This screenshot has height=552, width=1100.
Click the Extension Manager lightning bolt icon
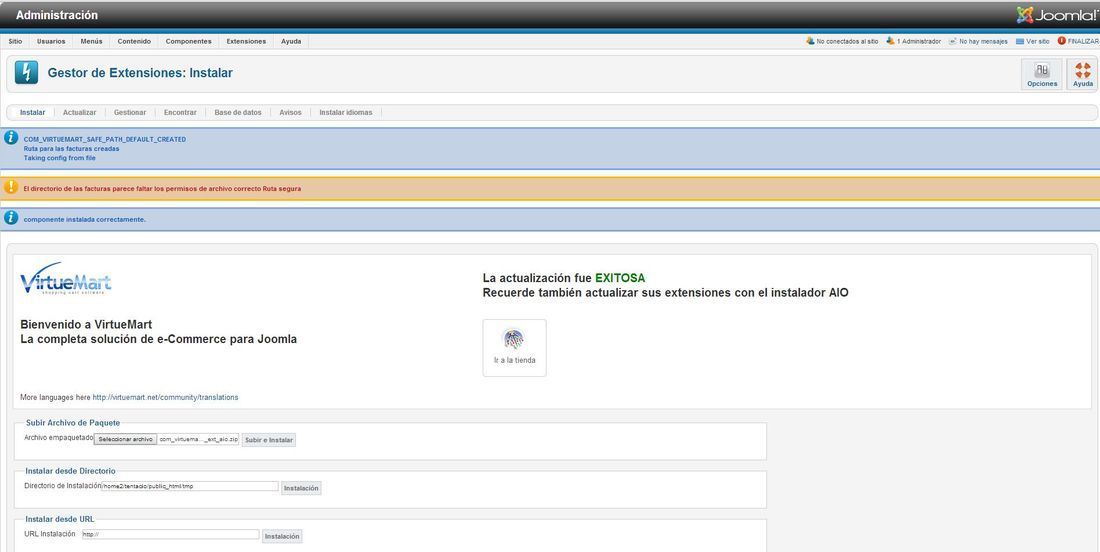[27, 72]
